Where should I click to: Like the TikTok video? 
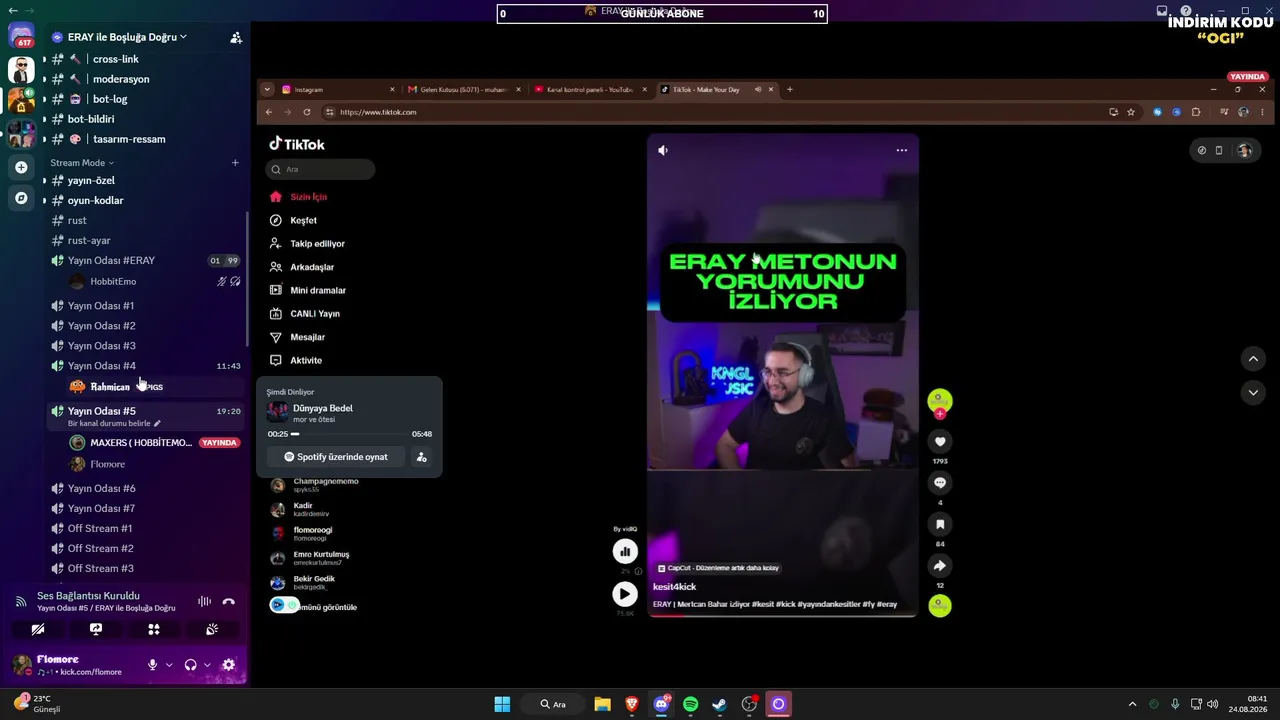(940, 441)
